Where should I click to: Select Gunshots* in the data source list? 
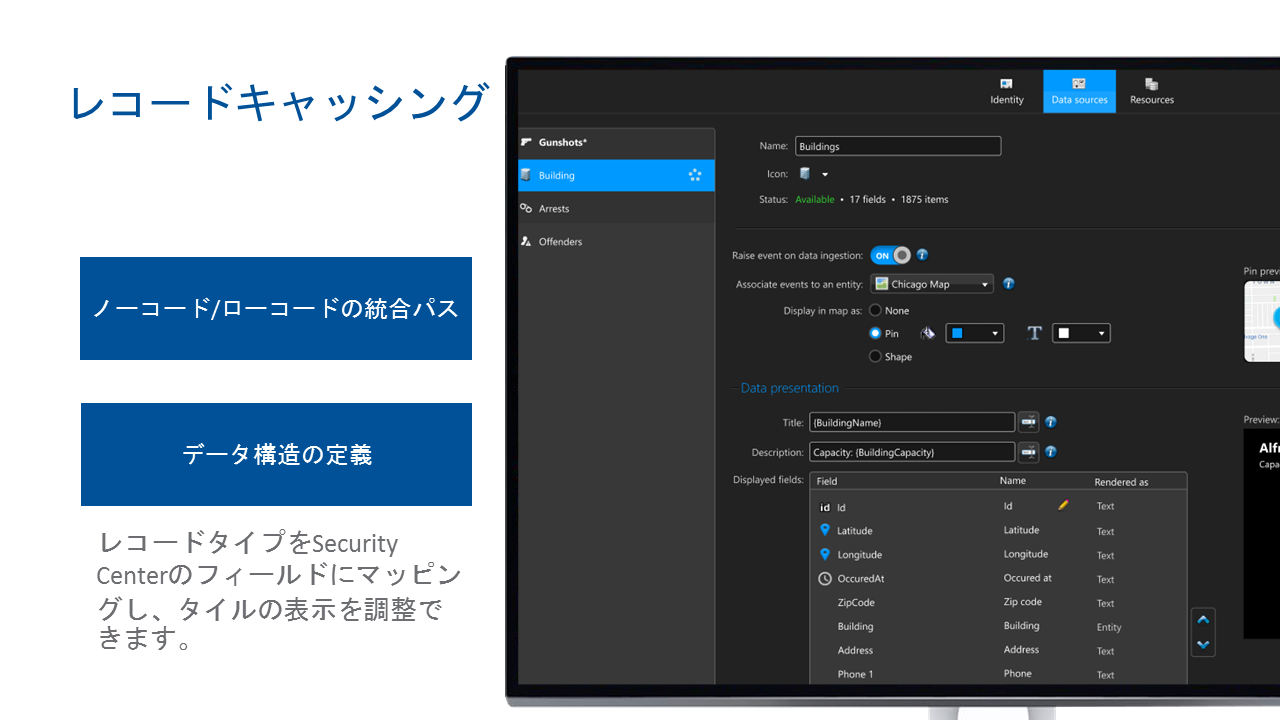(x=616, y=142)
